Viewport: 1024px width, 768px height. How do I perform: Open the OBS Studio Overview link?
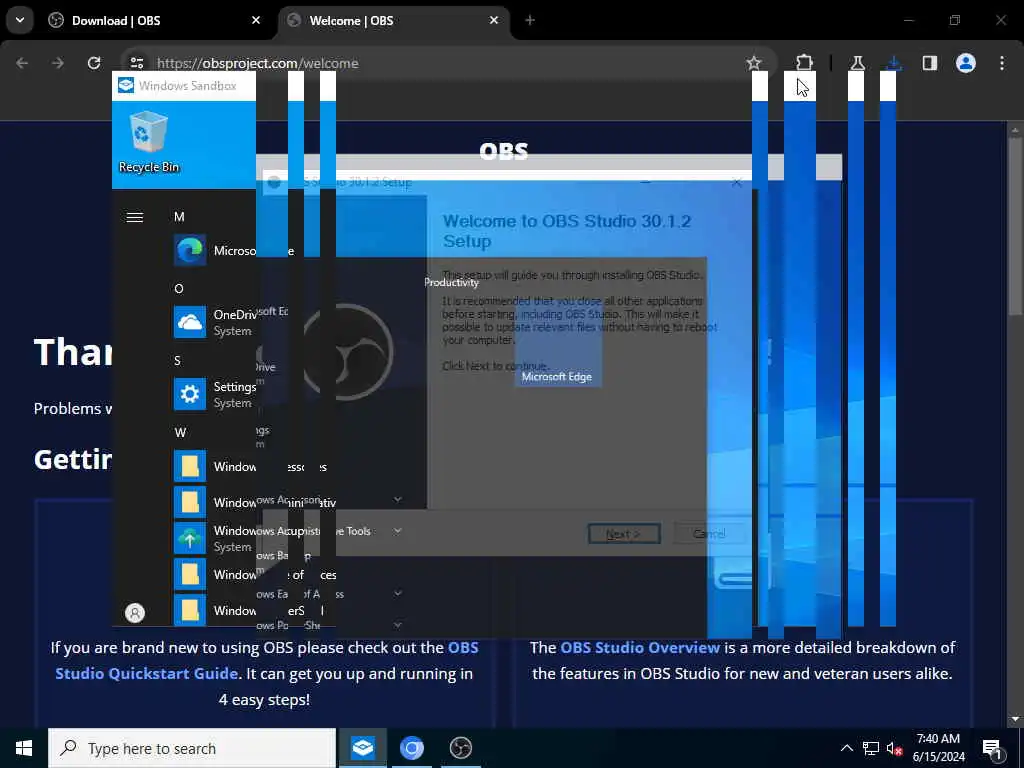(x=640, y=647)
